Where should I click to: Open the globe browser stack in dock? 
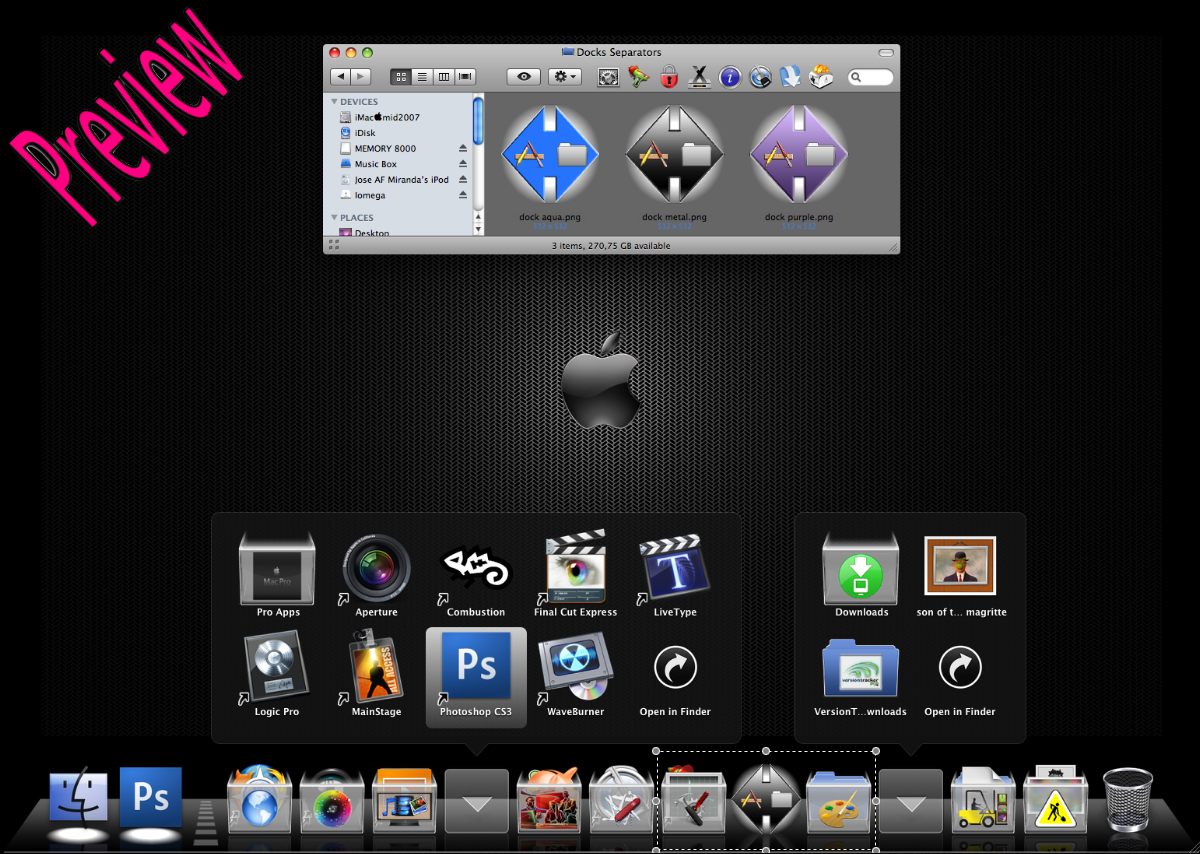click(260, 797)
